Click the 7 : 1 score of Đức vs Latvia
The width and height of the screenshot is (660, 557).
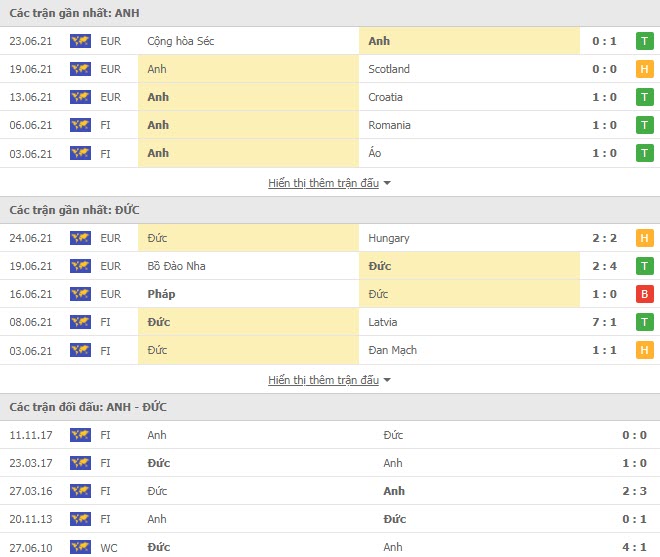click(606, 322)
